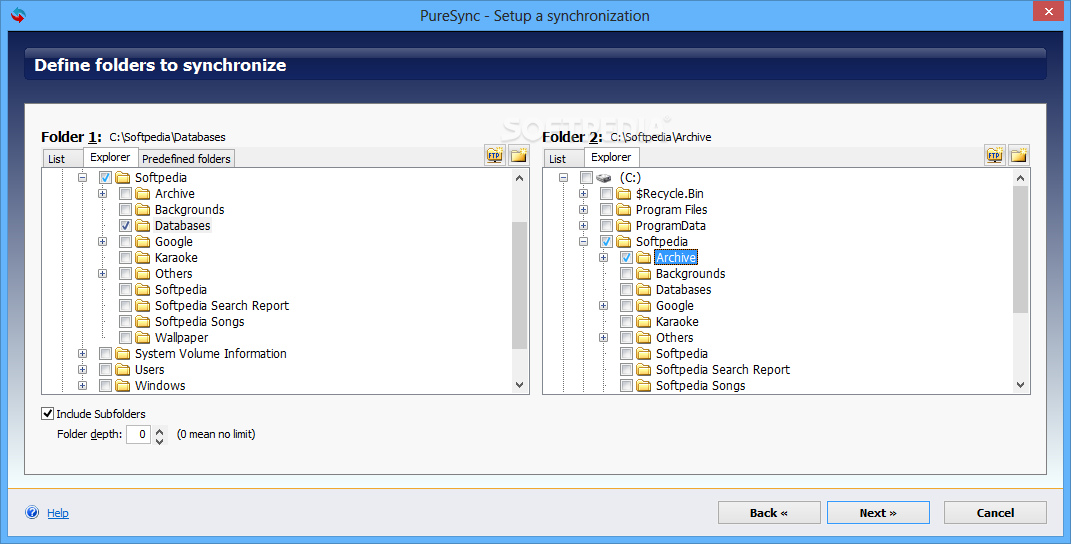Select Softpedia Songs in Folder 1 tree
Viewport: 1071px width, 544px height.
pyautogui.click(x=199, y=322)
